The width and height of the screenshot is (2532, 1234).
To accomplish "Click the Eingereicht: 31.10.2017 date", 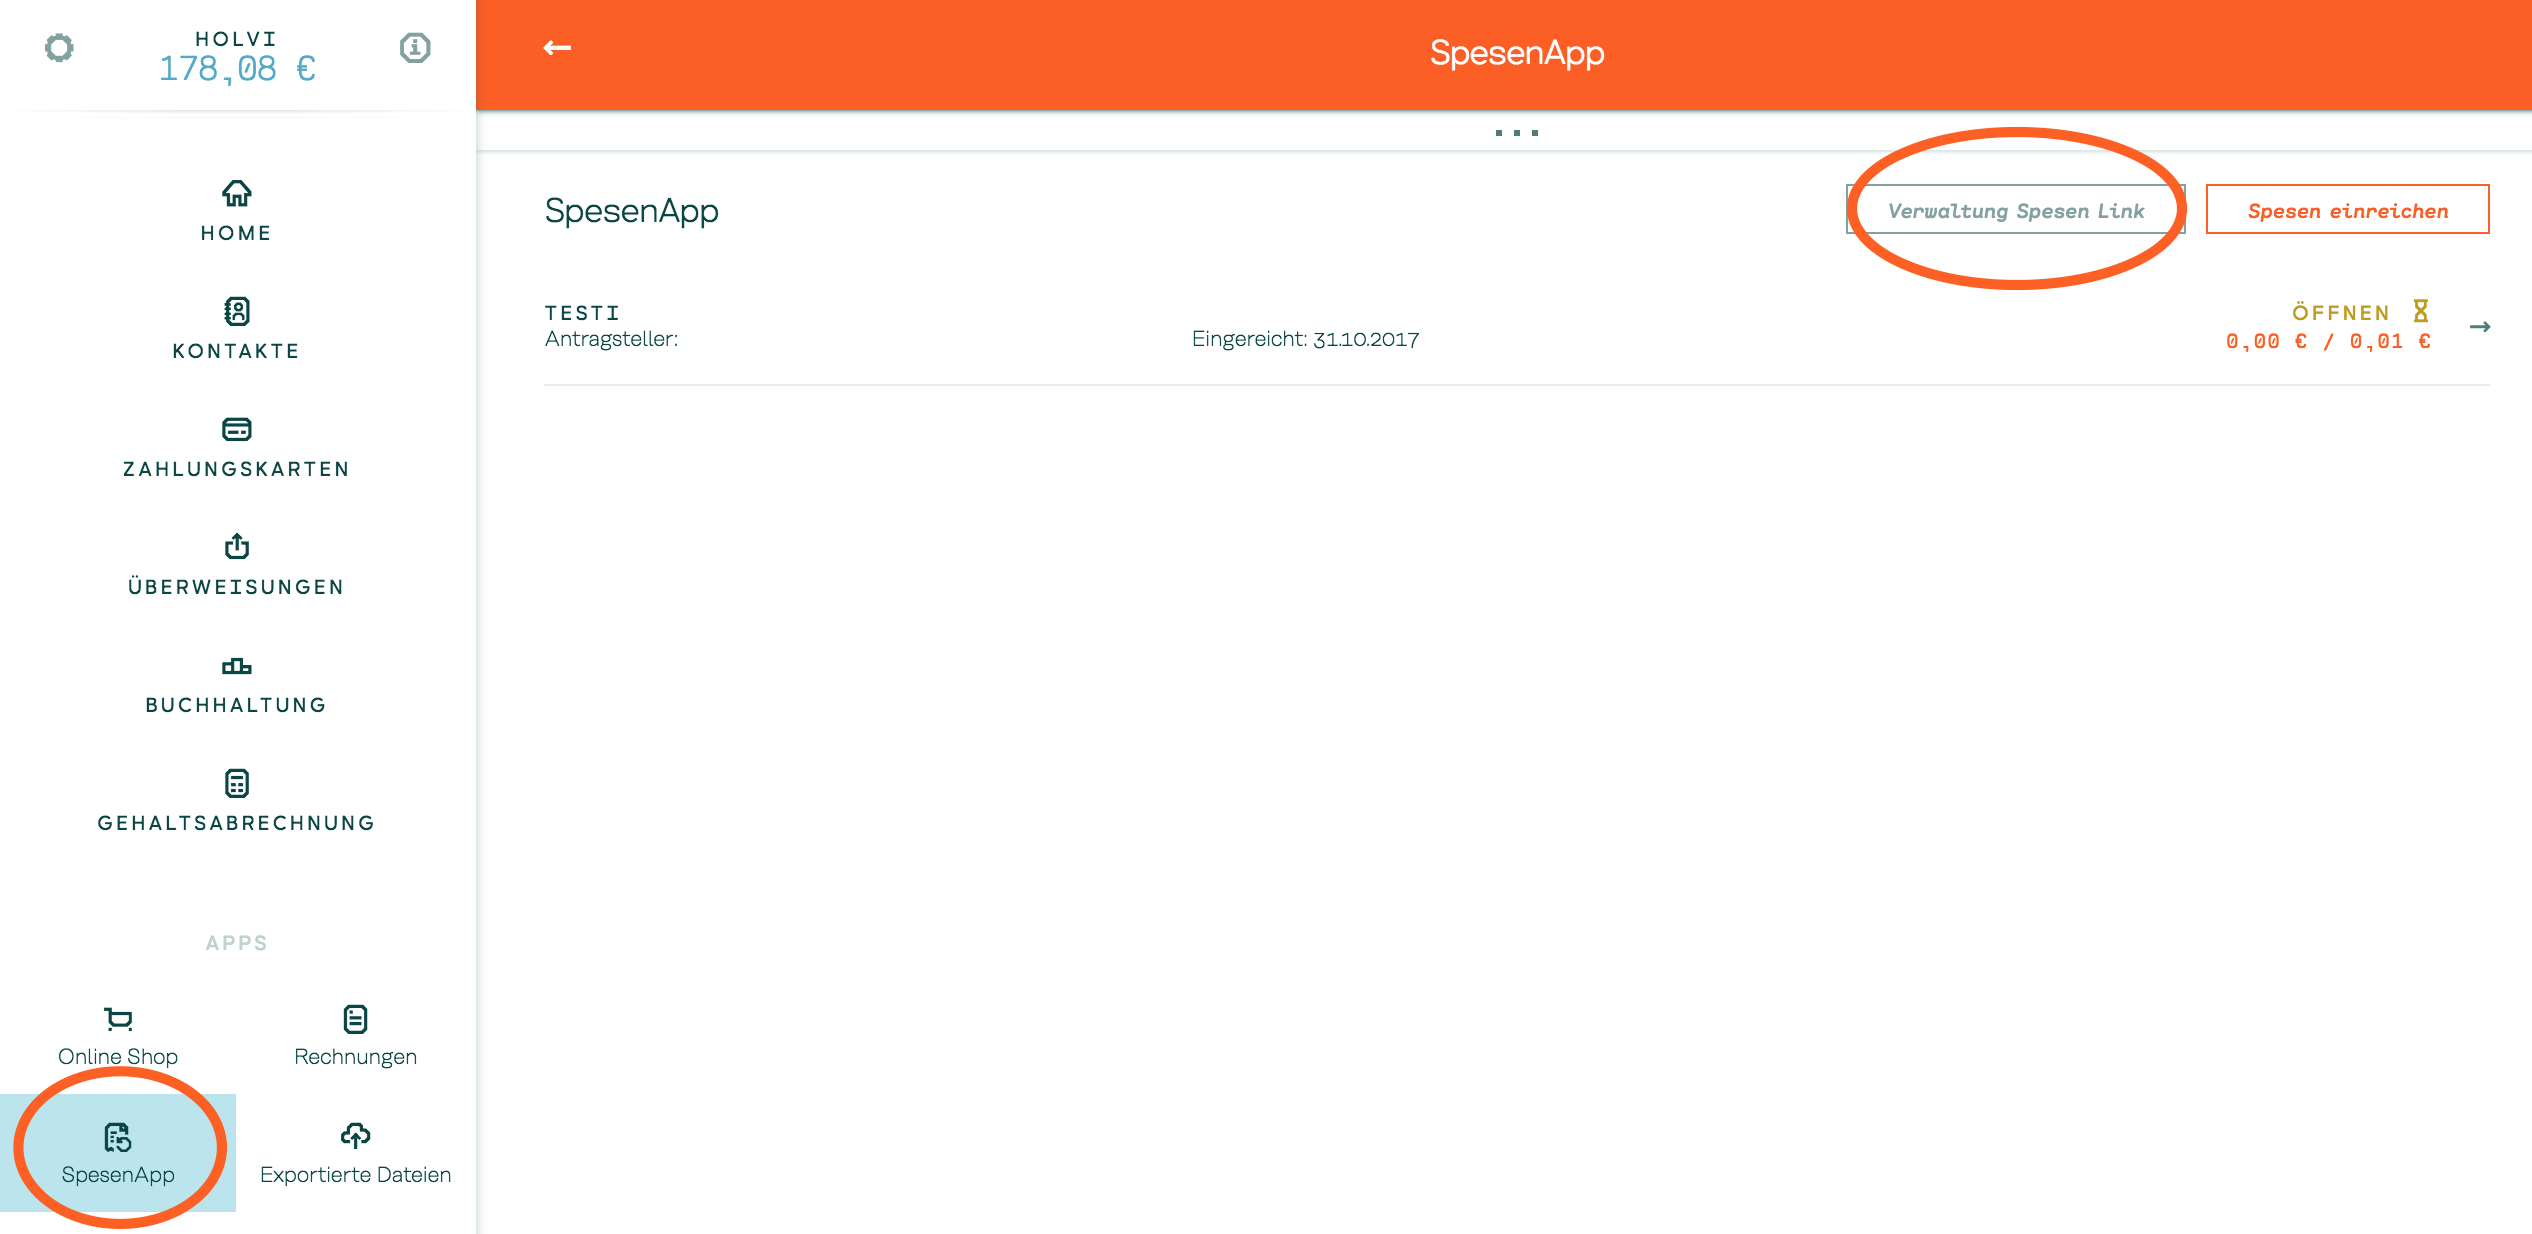I will 1306,339.
